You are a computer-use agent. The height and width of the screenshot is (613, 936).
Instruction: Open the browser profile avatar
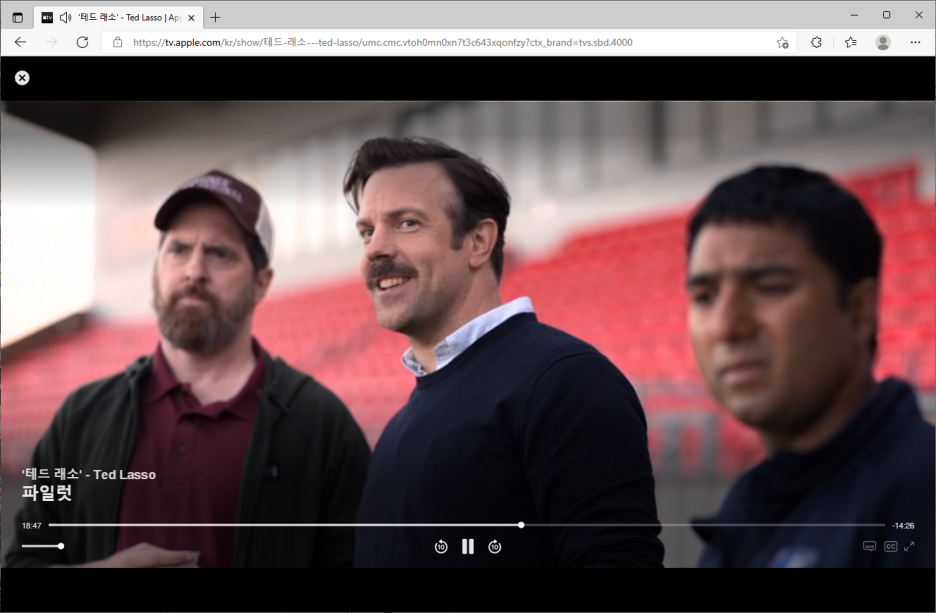(883, 42)
